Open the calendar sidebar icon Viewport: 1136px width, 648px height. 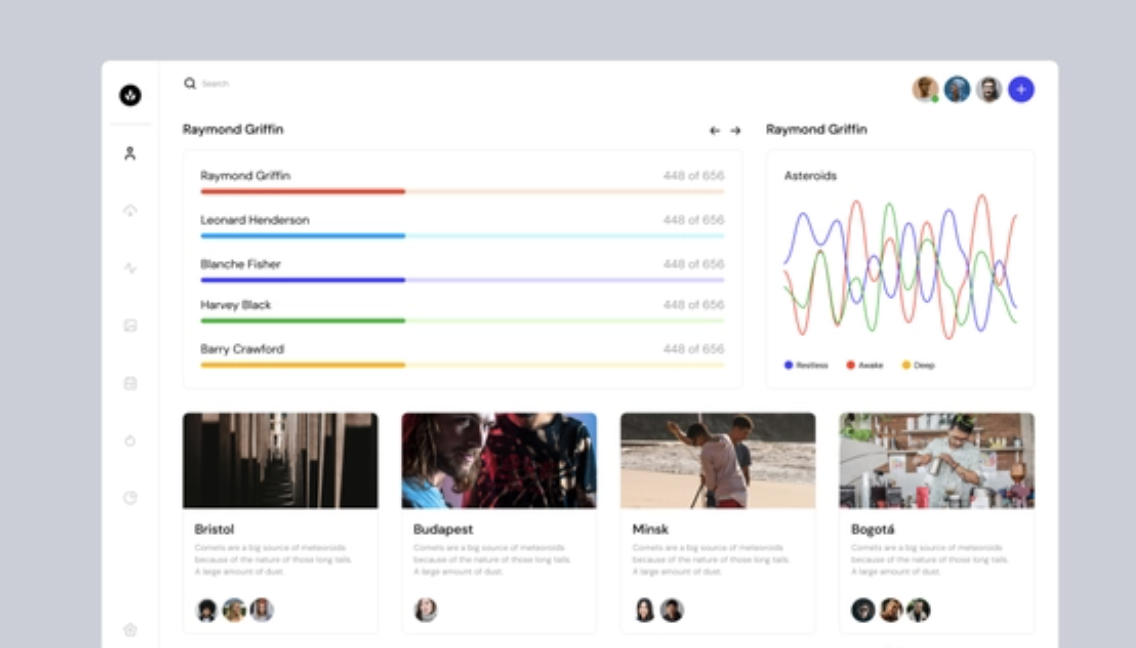(130, 383)
